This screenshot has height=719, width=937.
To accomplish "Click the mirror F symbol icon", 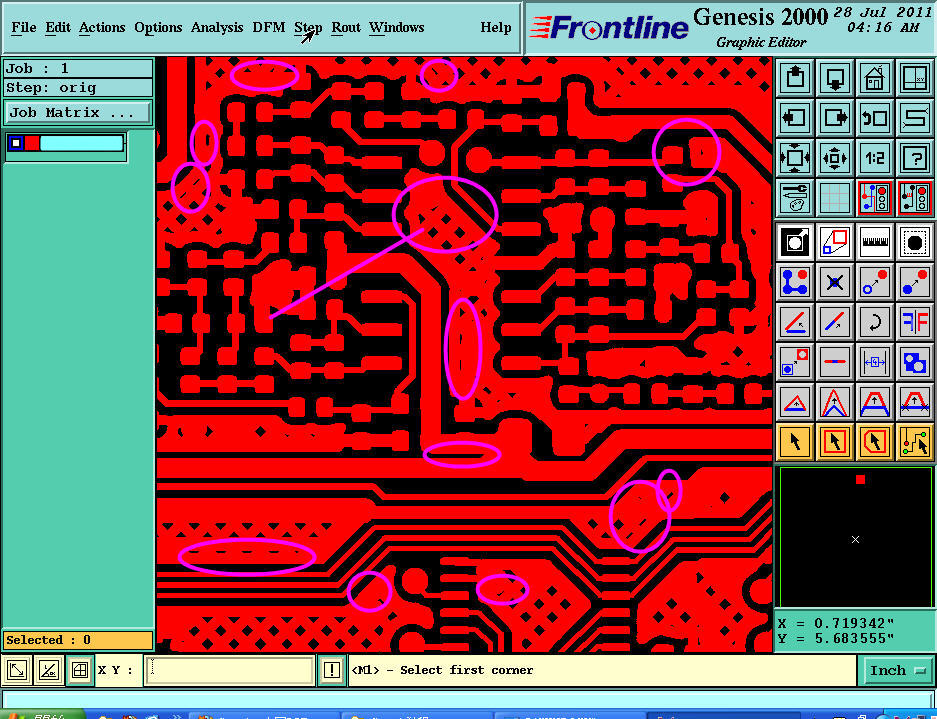I will pos(915,322).
